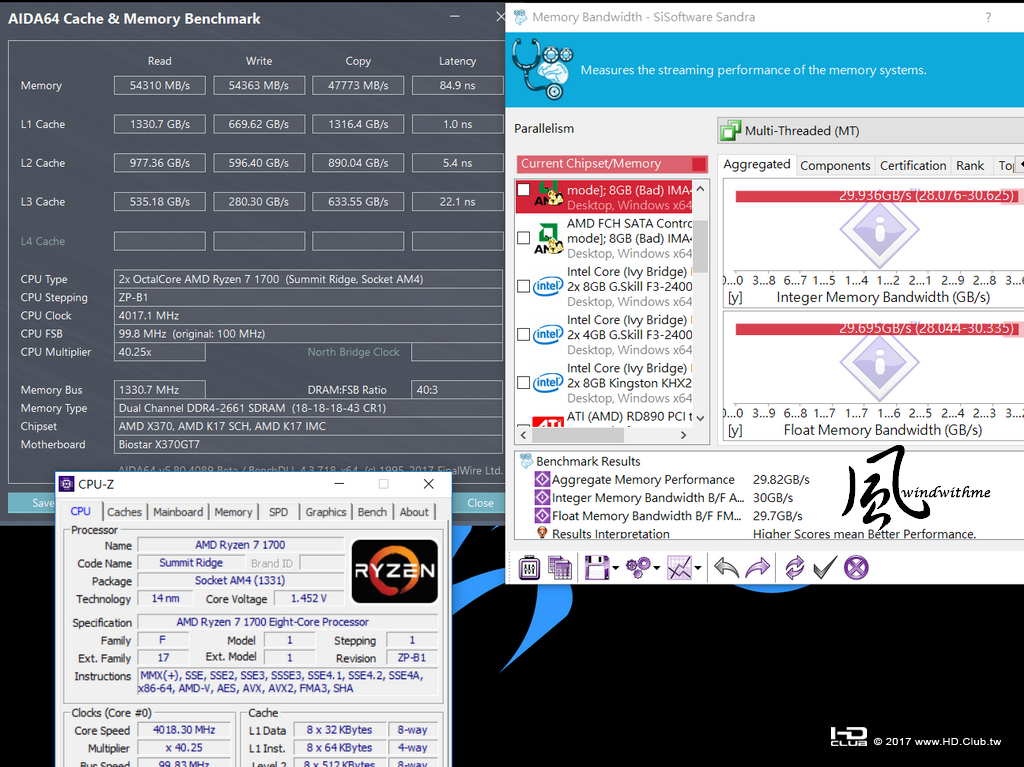Image resolution: width=1024 pixels, height=767 pixels.
Task: Open the gears engine dropdown arrow
Action: (x=656, y=568)
